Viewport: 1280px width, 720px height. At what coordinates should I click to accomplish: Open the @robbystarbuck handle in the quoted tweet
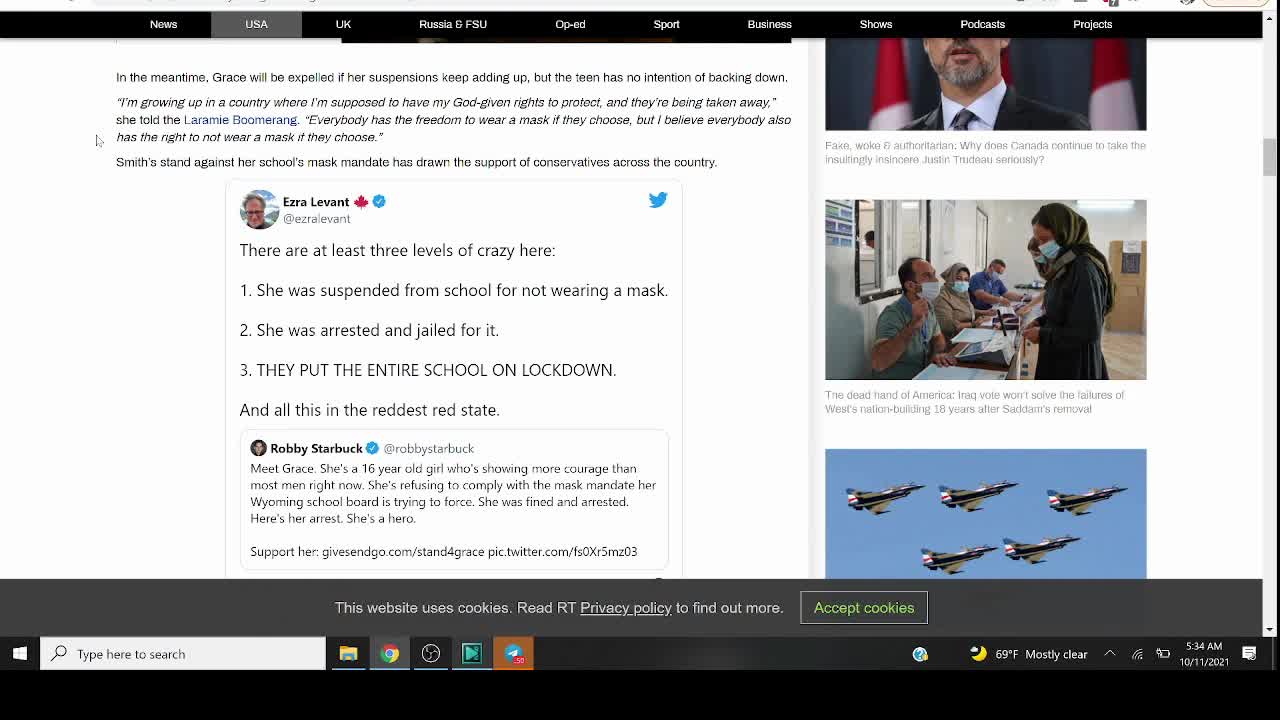point(429,449)
